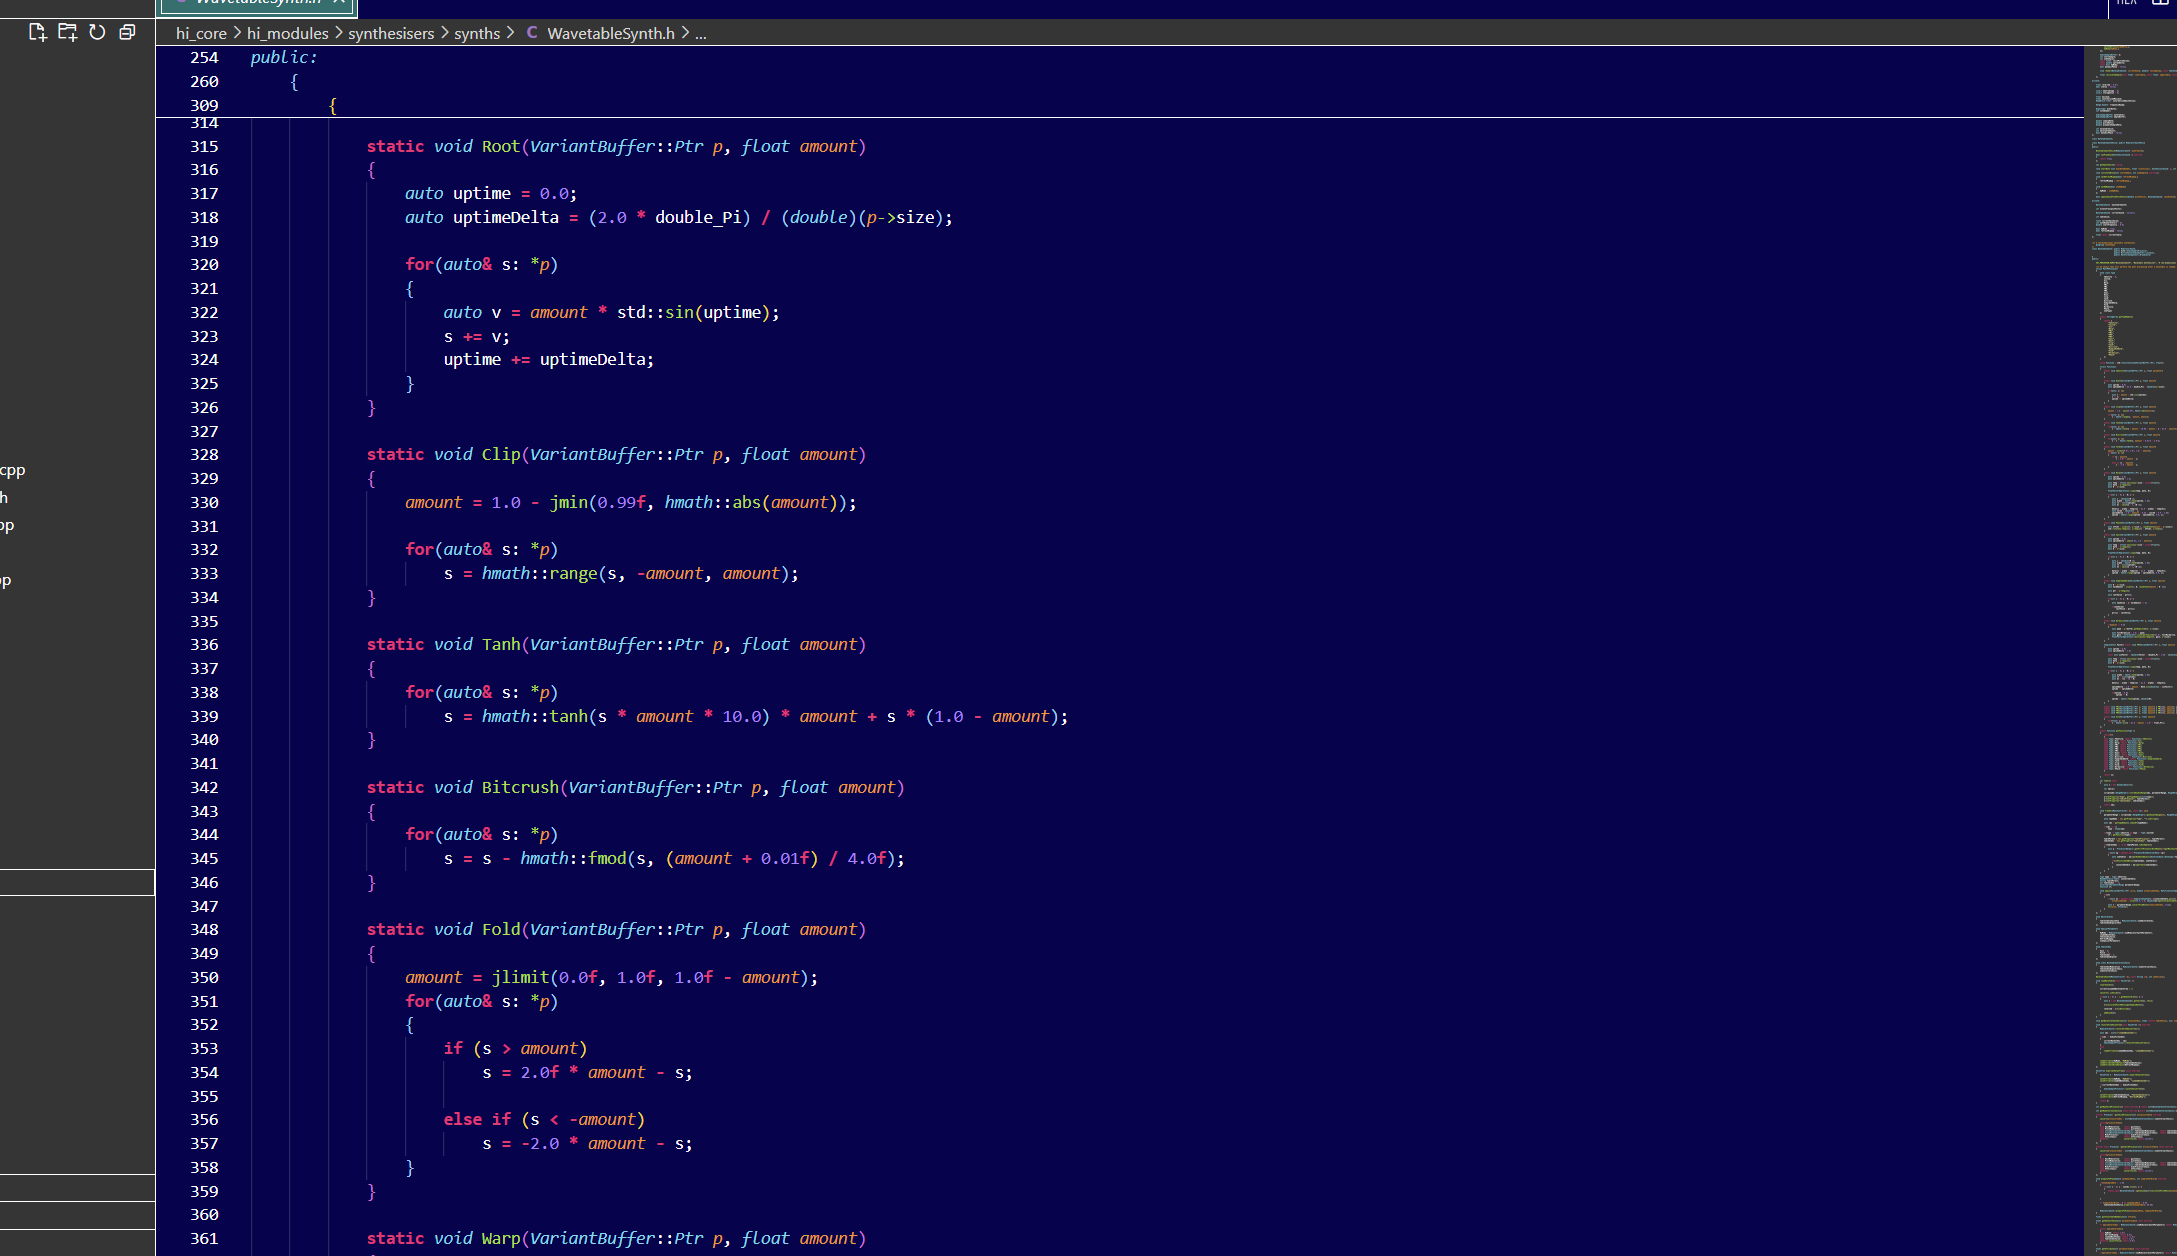
Task: Click the breadcrumb ellipsis symbol item
Action: (x=700, y=33)
